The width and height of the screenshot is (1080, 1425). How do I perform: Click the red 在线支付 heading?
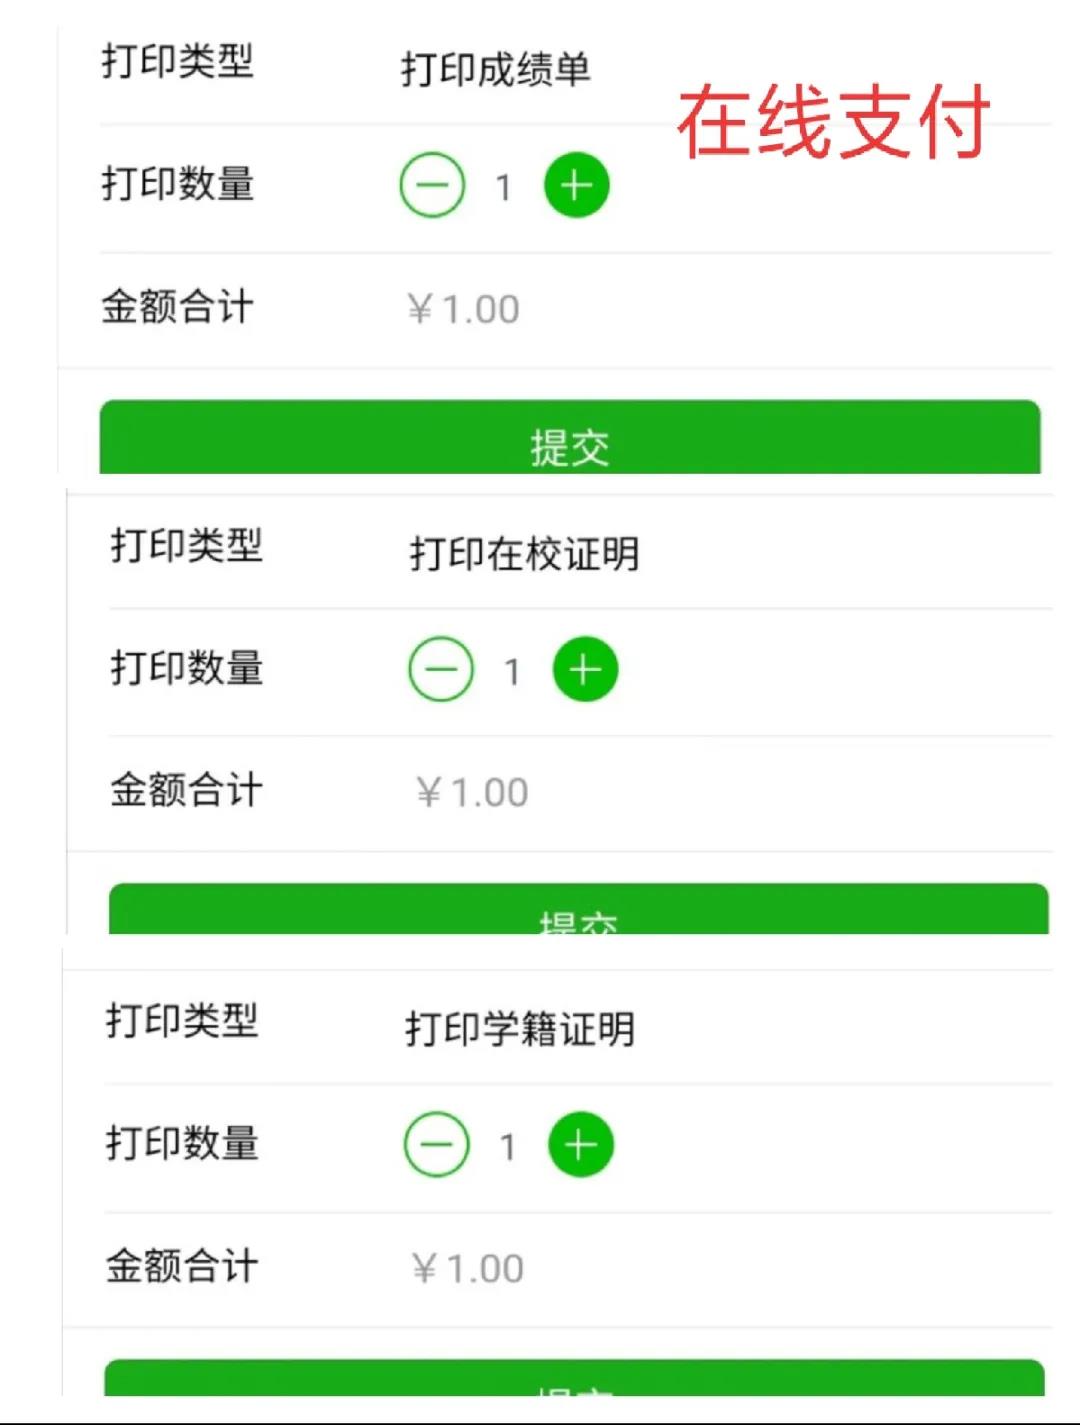pos(833,122)
